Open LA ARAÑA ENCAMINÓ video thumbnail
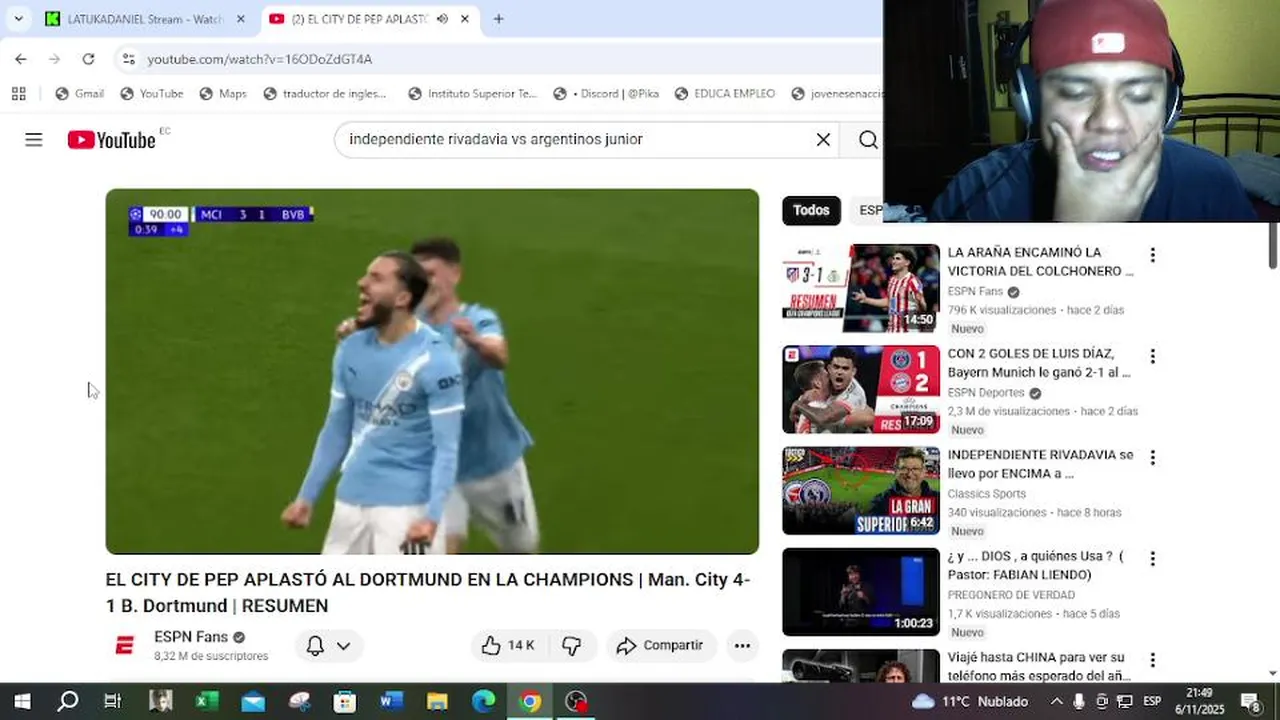Image resolution: width=1280 pixels, height=720 pixels. (x=861, y=288)
